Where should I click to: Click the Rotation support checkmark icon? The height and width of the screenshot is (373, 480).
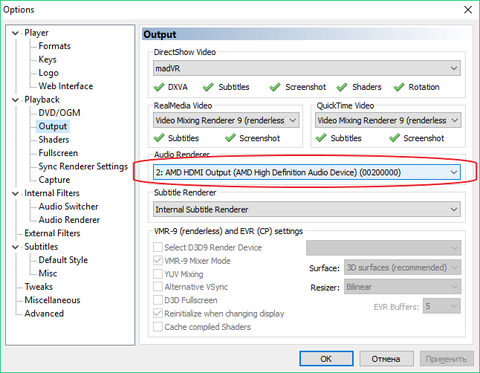(399, 87)
